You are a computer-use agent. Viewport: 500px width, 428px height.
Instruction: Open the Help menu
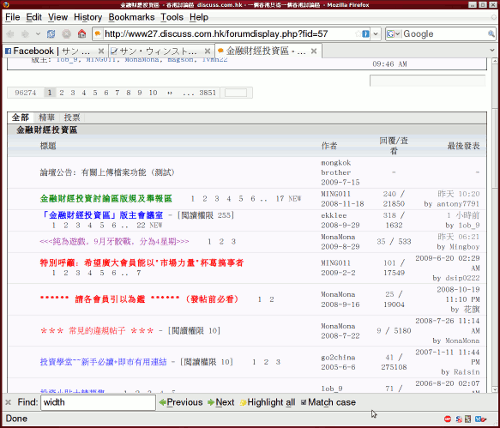click(x=199, y=17)
